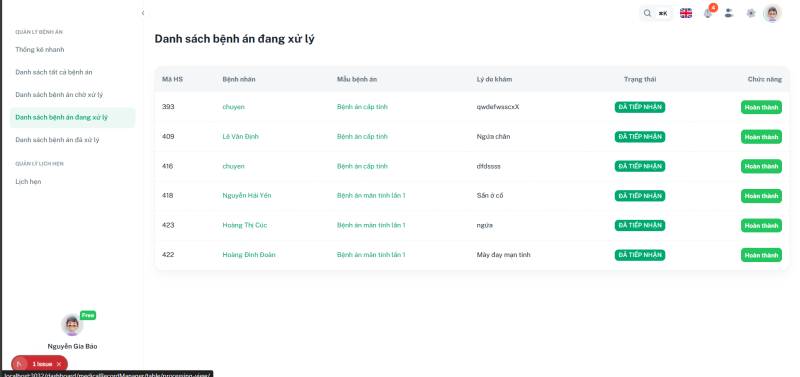Open the 1 Issue dev indicator
This screenshot has width=800, height=377.
(x=42, y=364)
